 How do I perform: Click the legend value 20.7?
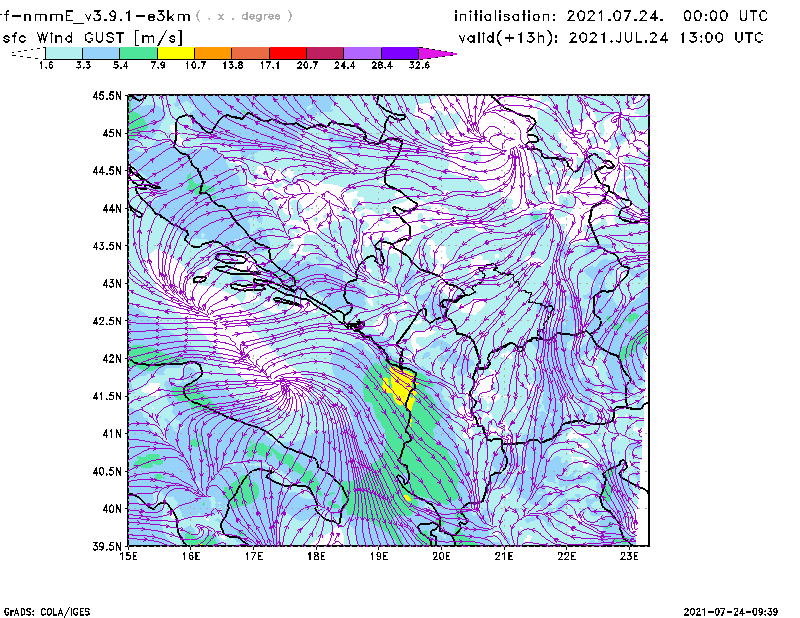point(307,65)
